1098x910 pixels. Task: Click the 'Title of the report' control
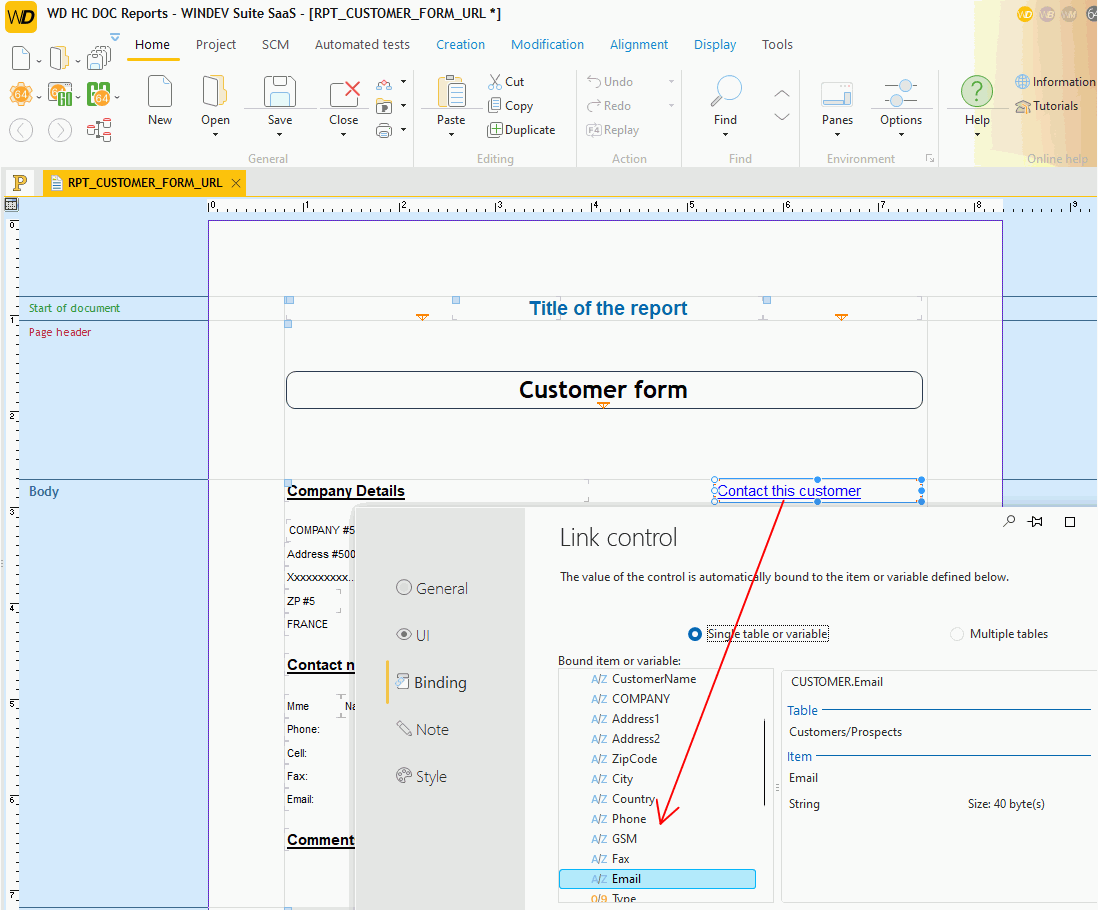click(x=608, y=309)
